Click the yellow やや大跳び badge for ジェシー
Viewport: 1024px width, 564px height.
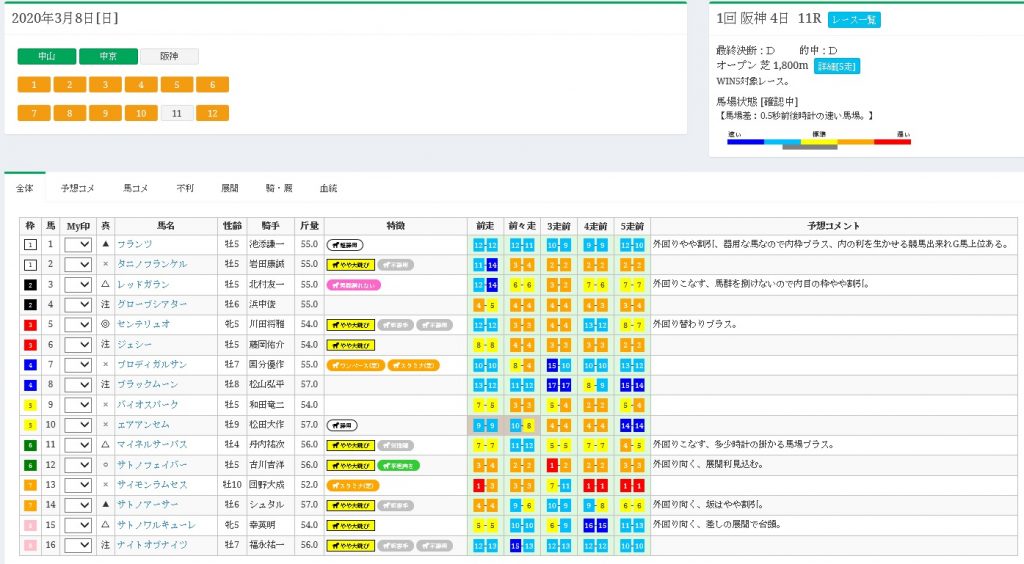pos(351,345)
